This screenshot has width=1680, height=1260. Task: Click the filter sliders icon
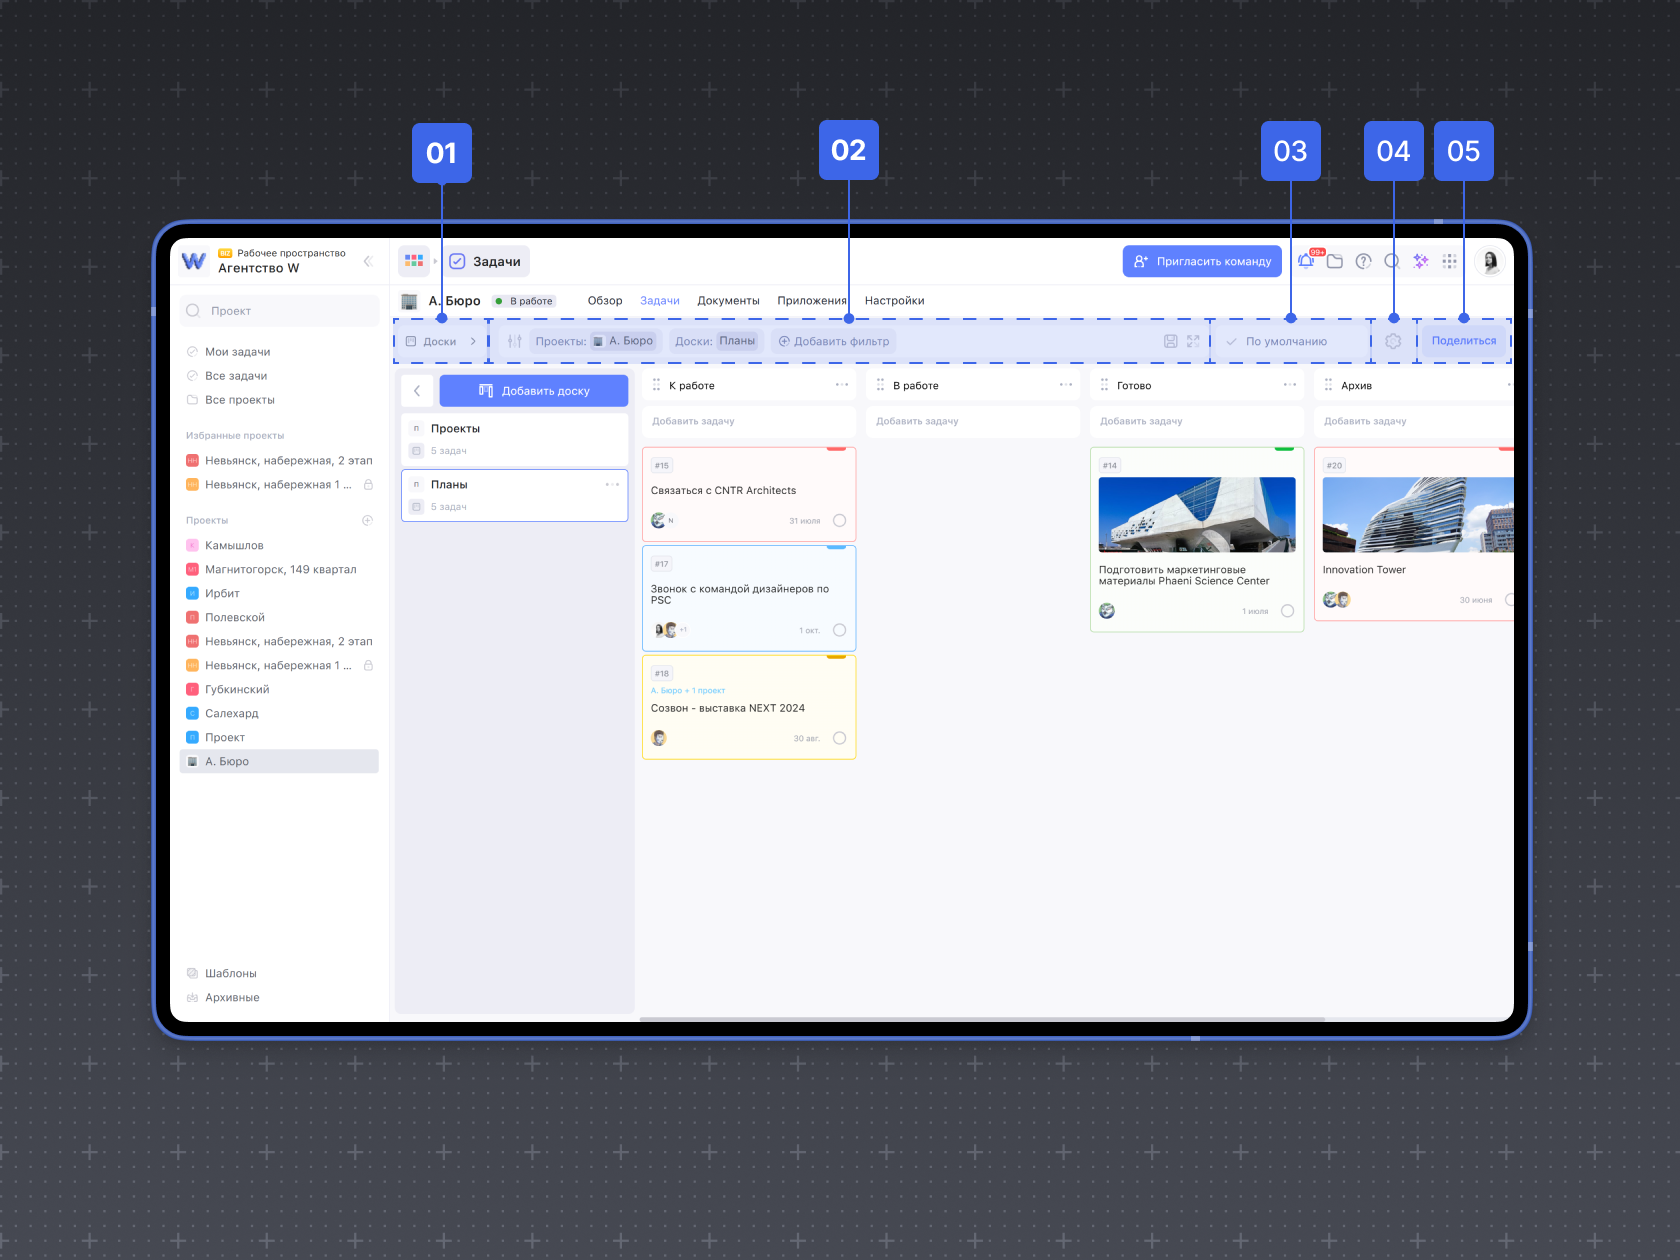tap(515, 341)
